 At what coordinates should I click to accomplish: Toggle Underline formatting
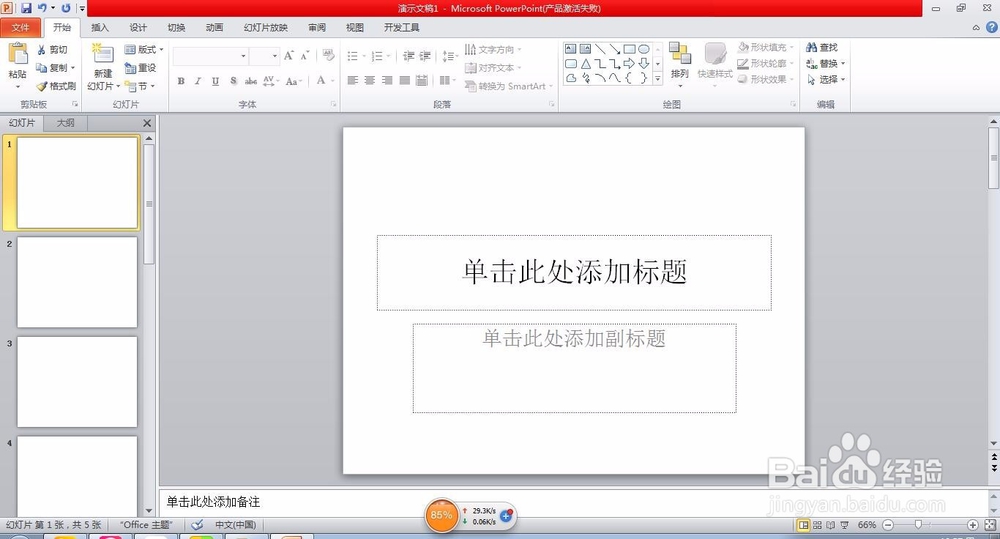pyautogui.click(x=215, y=81)
